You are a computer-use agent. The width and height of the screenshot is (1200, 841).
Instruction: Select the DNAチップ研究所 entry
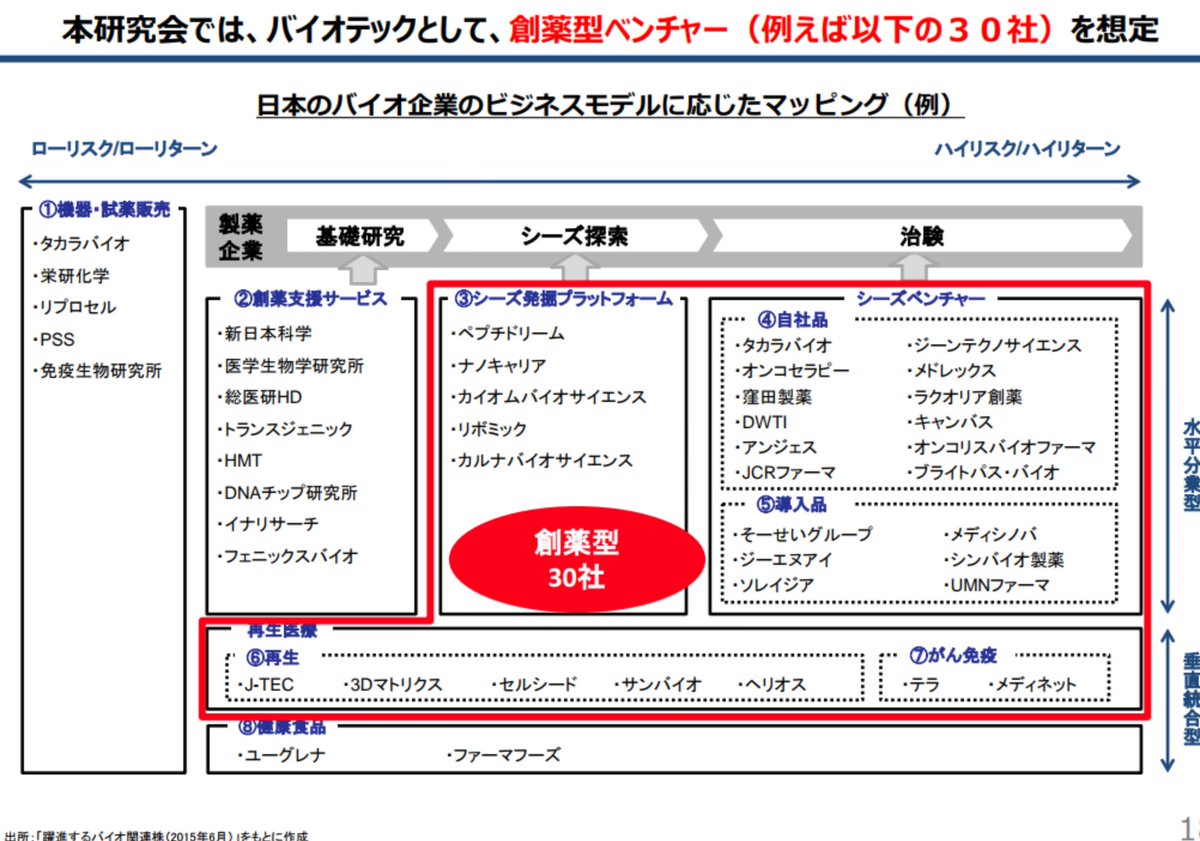(287, 493)
